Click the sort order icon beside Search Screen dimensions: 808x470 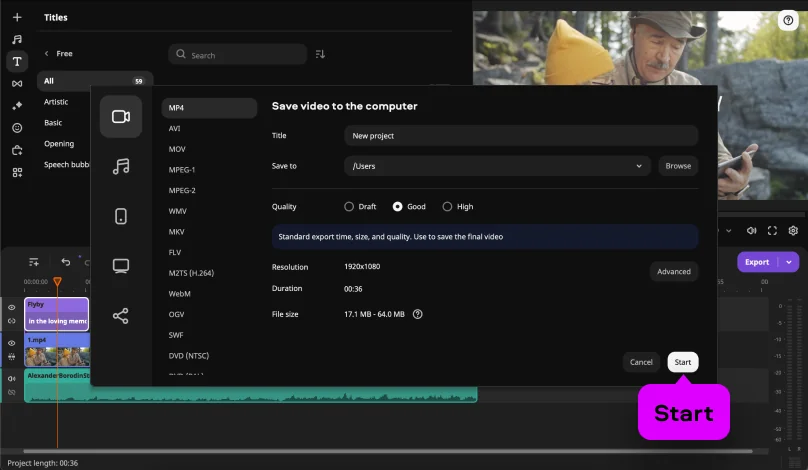click(320, 54)
